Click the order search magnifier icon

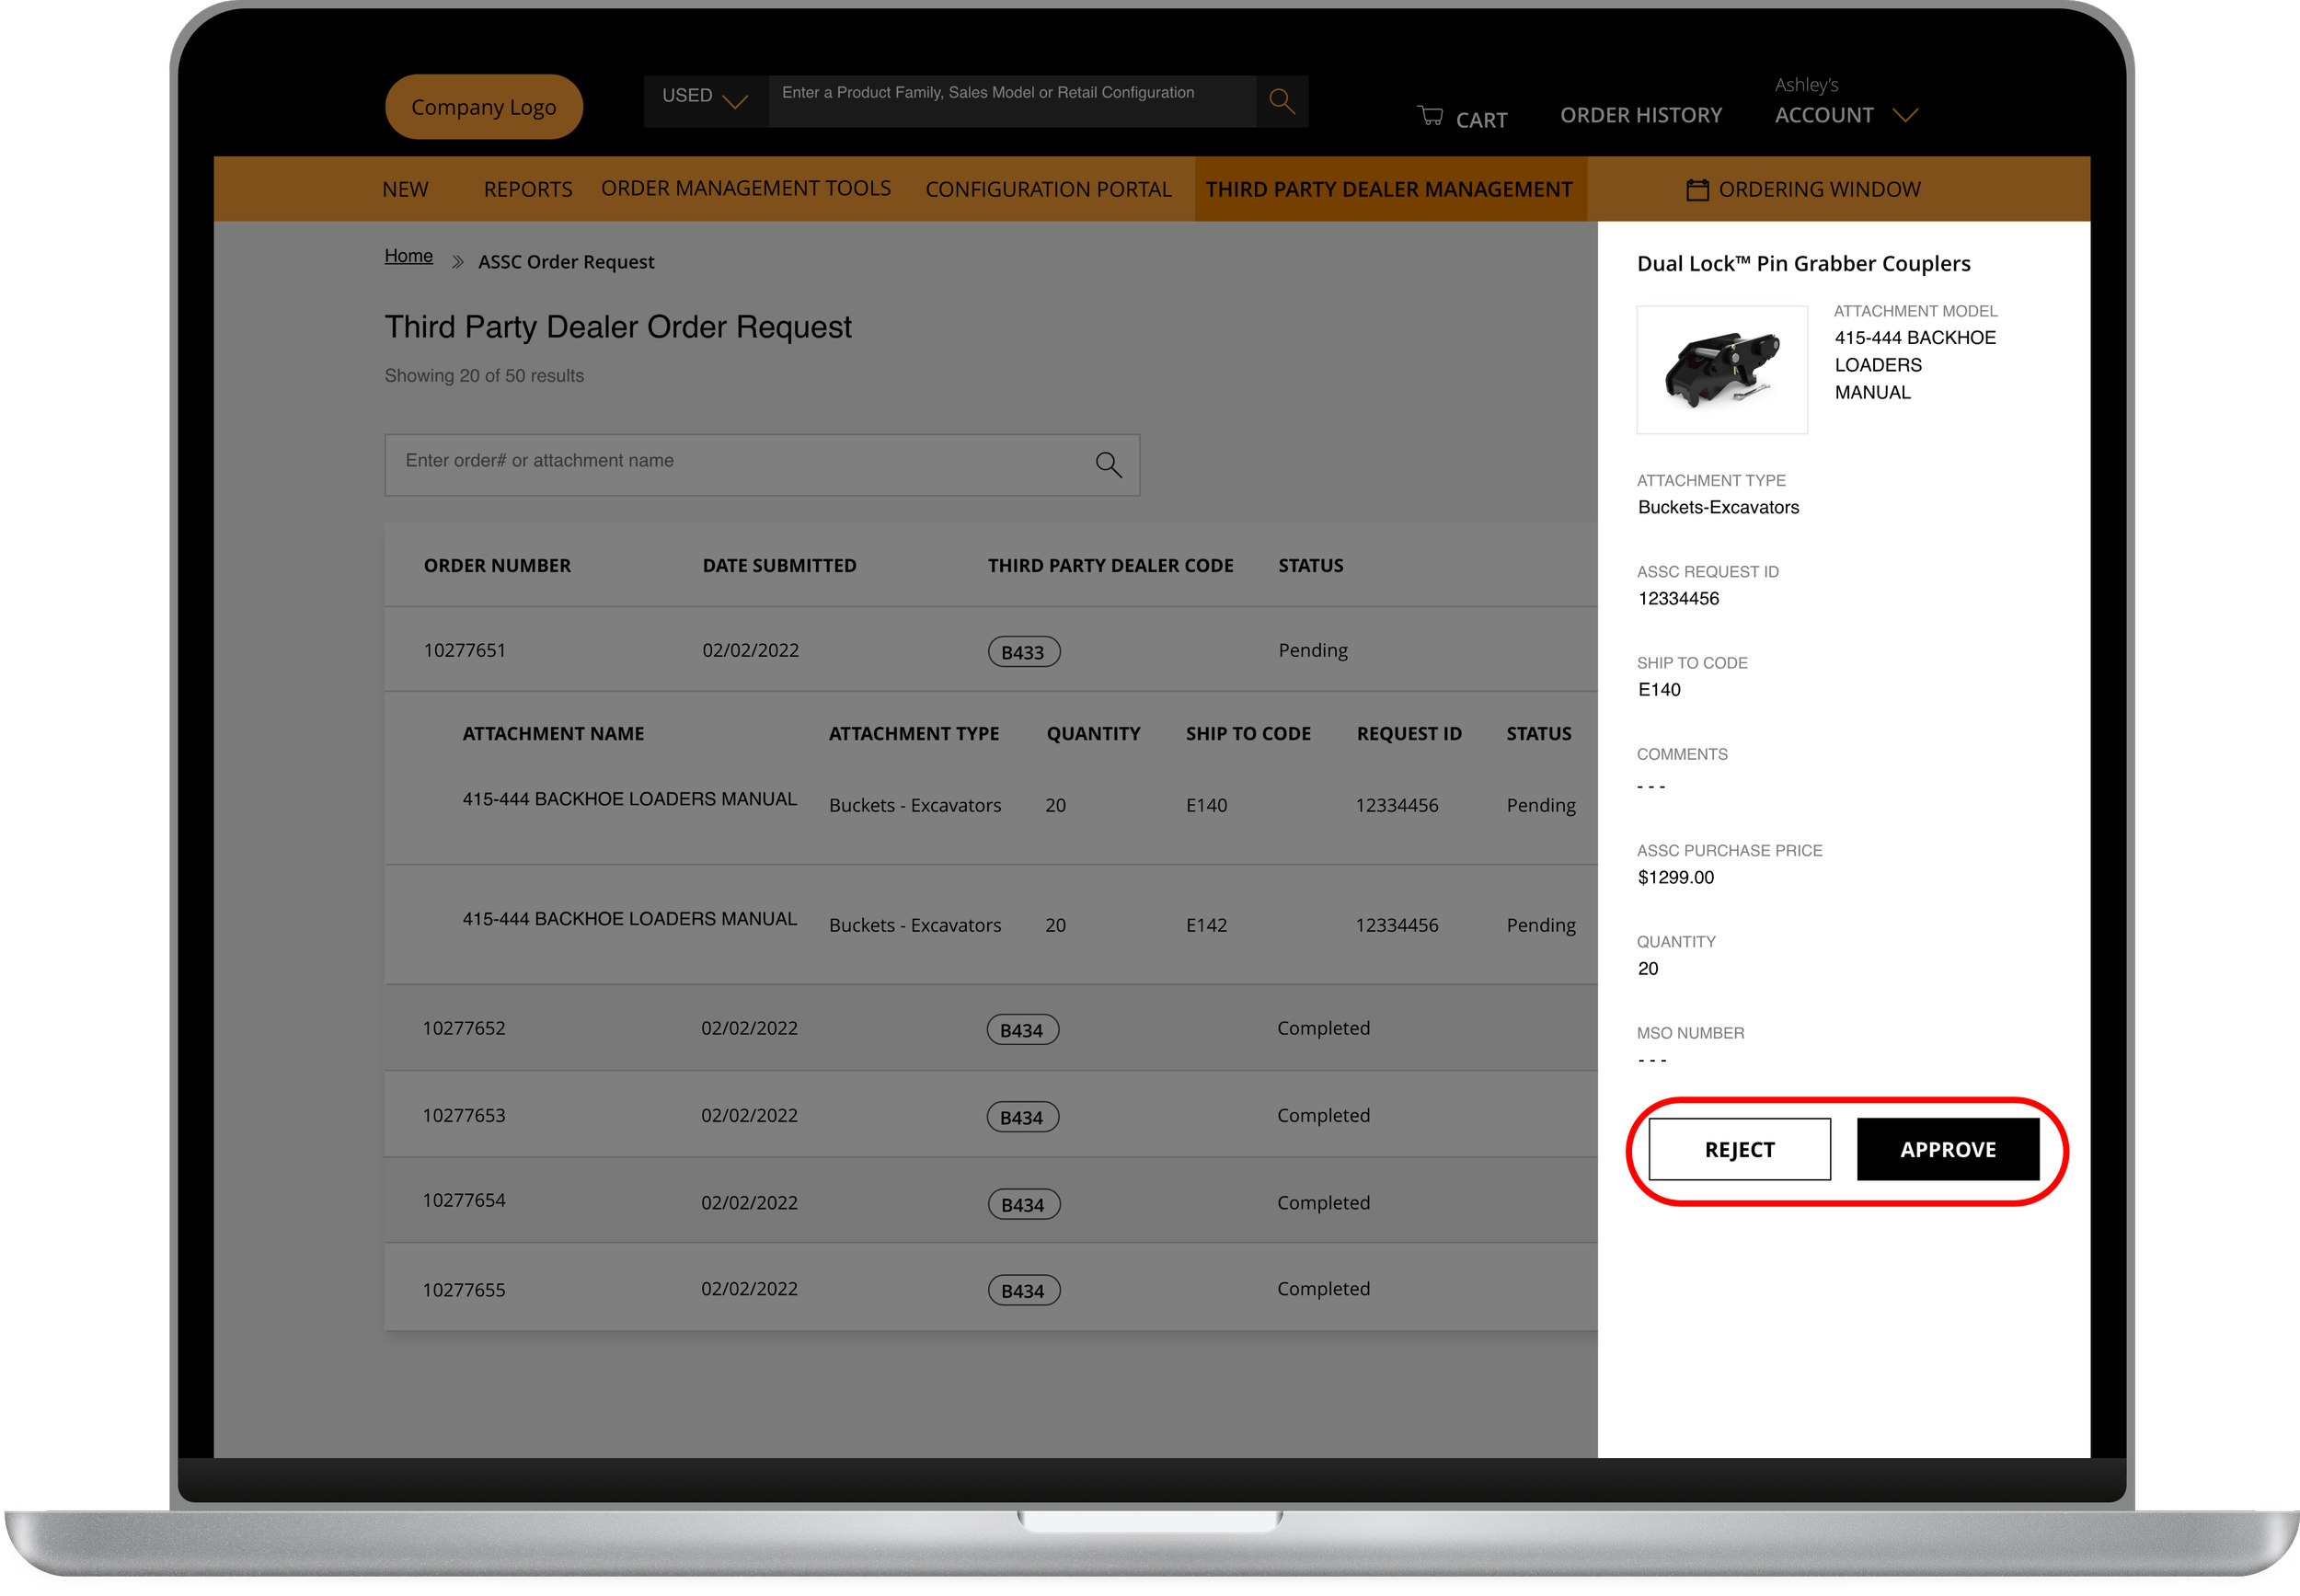click(1107, 464)
